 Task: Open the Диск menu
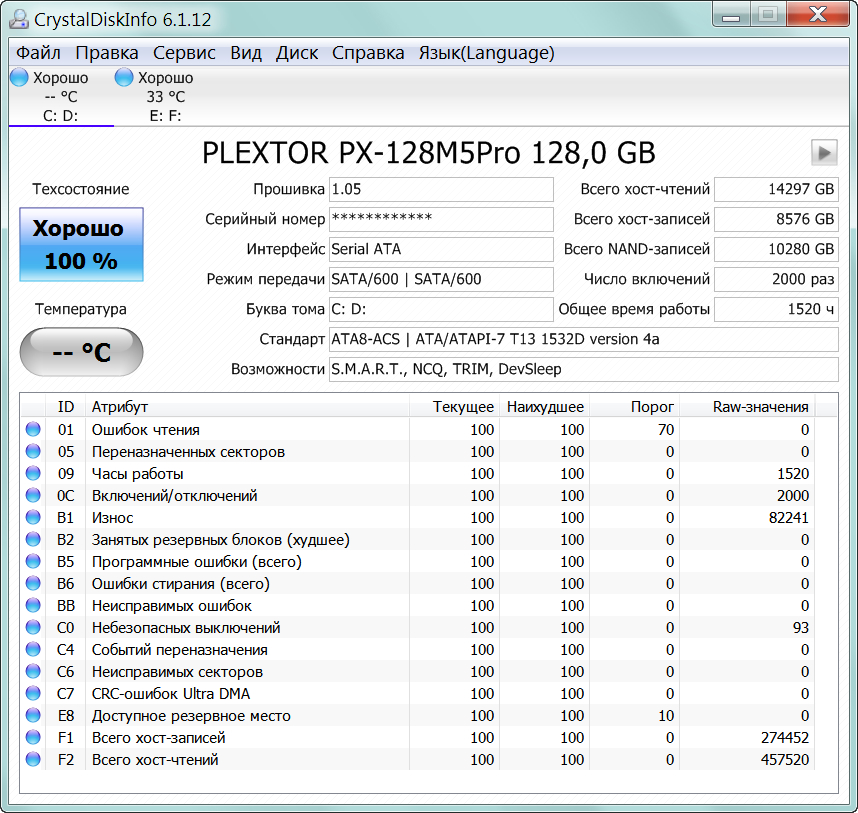click(x=297, y=53)
